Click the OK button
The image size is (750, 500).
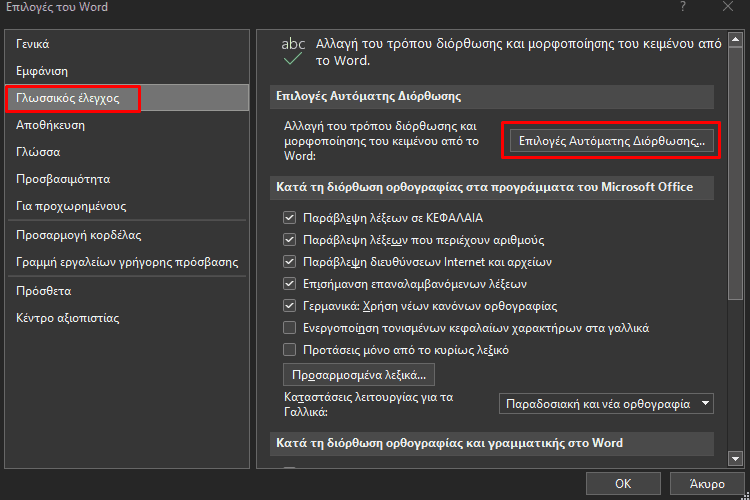click(x=623, y=484)
